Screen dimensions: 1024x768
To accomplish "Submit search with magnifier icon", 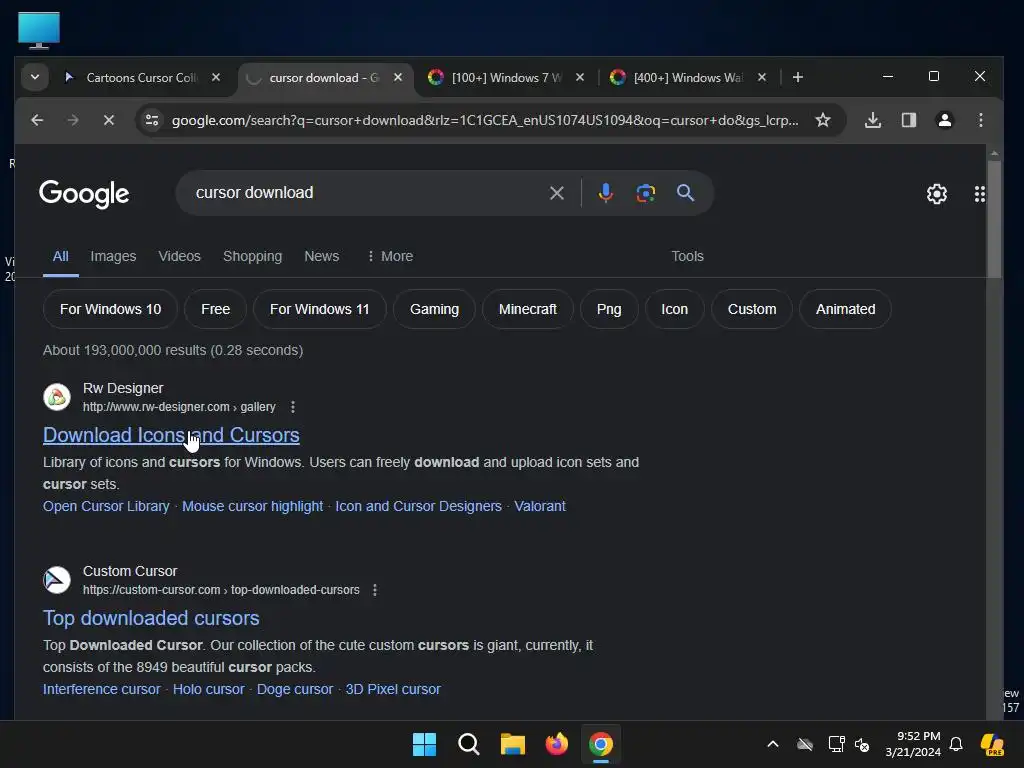I will pos(685,193).
